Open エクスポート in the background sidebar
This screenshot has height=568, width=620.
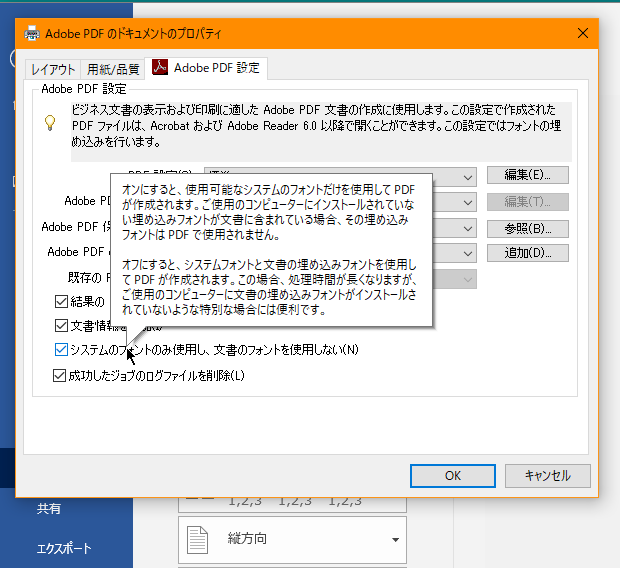tap(64, 549)
